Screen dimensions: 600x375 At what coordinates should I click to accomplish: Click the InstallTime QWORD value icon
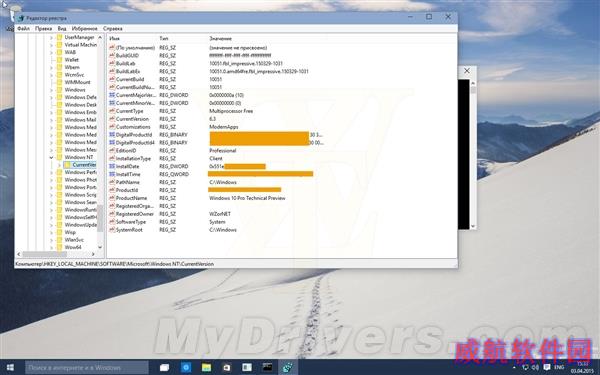[x=112, y=174]
